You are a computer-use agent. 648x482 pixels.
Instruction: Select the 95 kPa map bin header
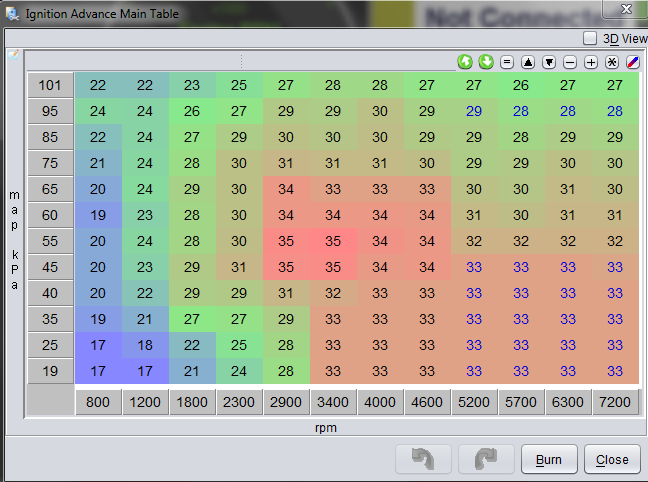point(50,111)
